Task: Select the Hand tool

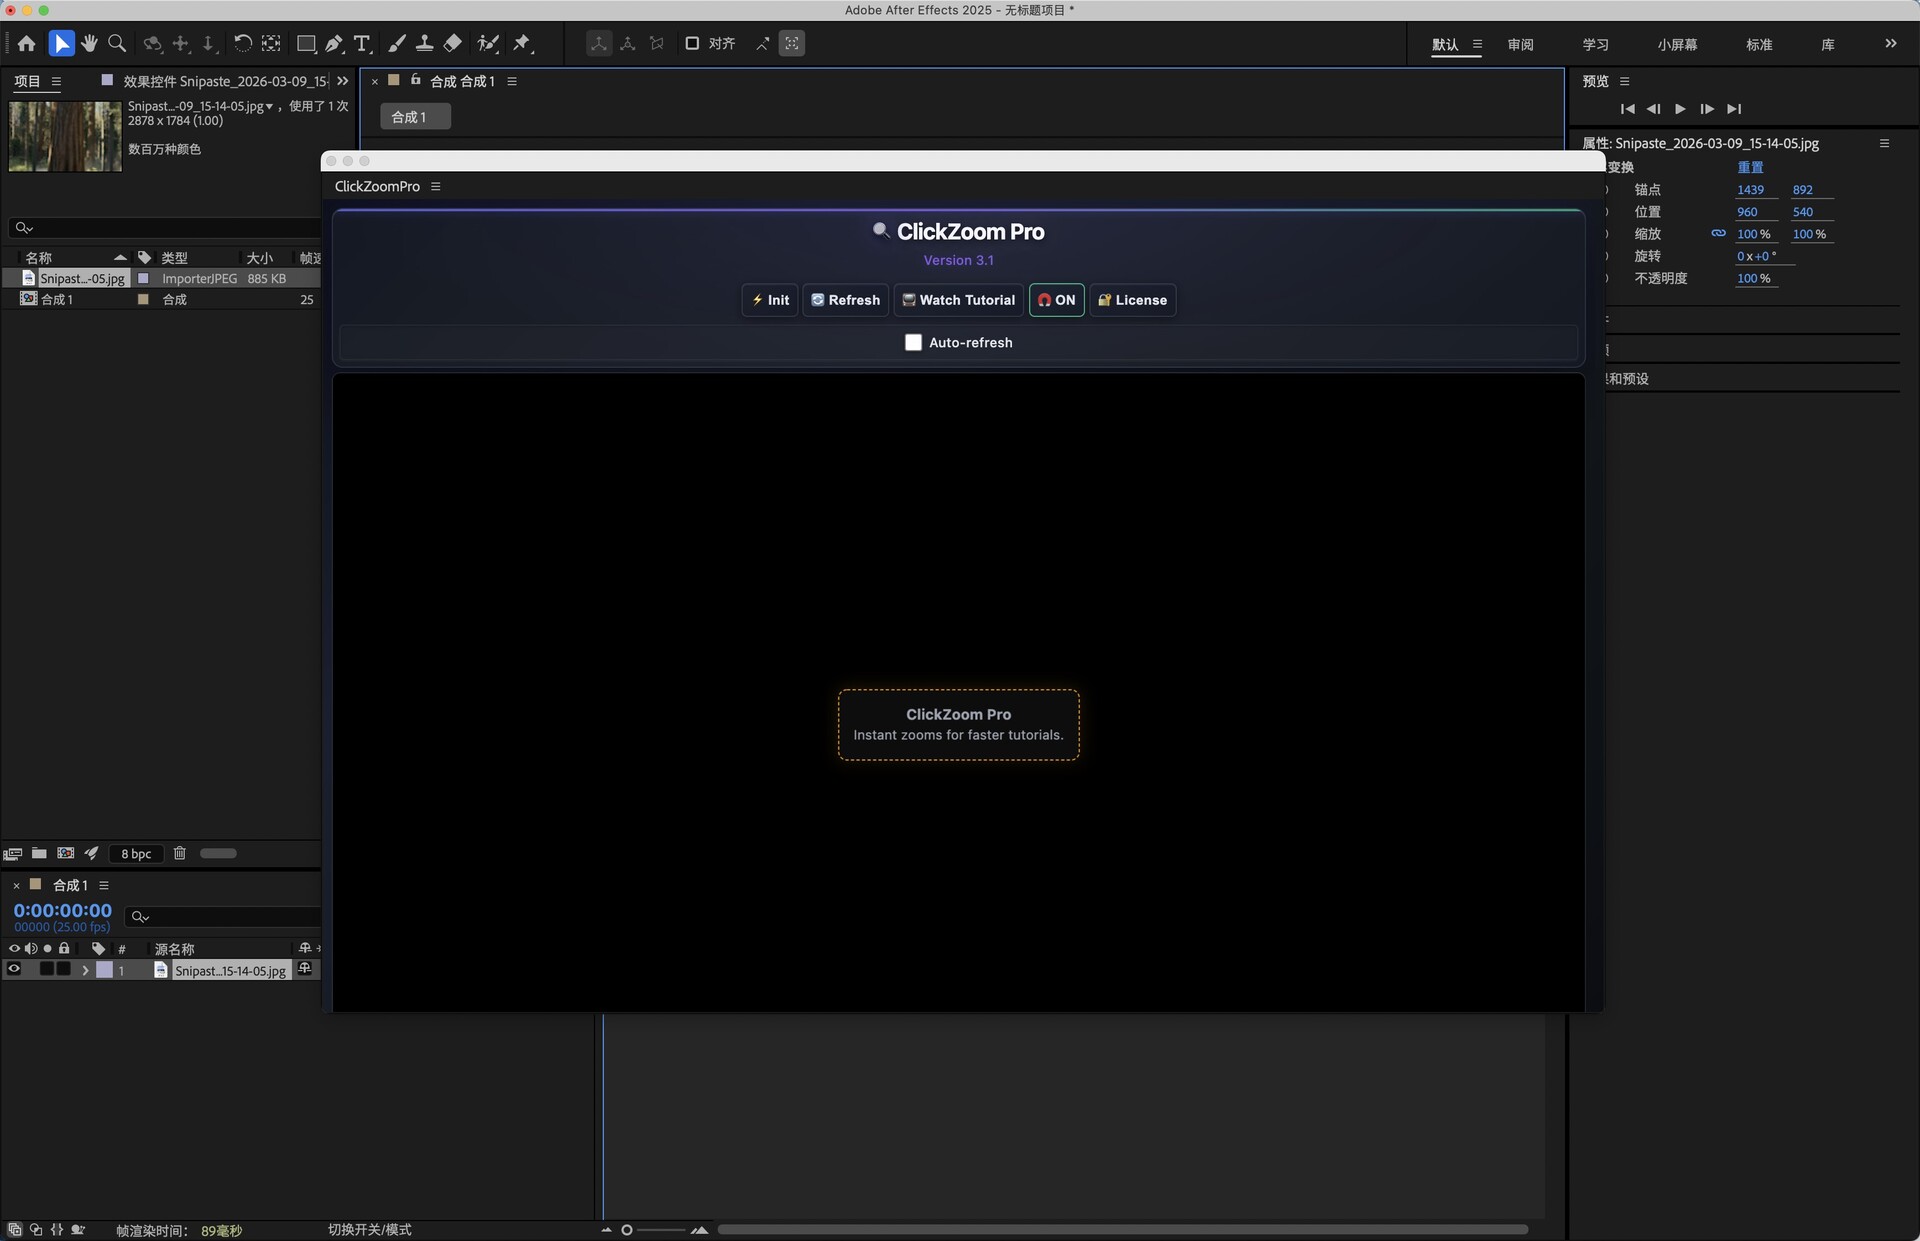Action: 89,43
